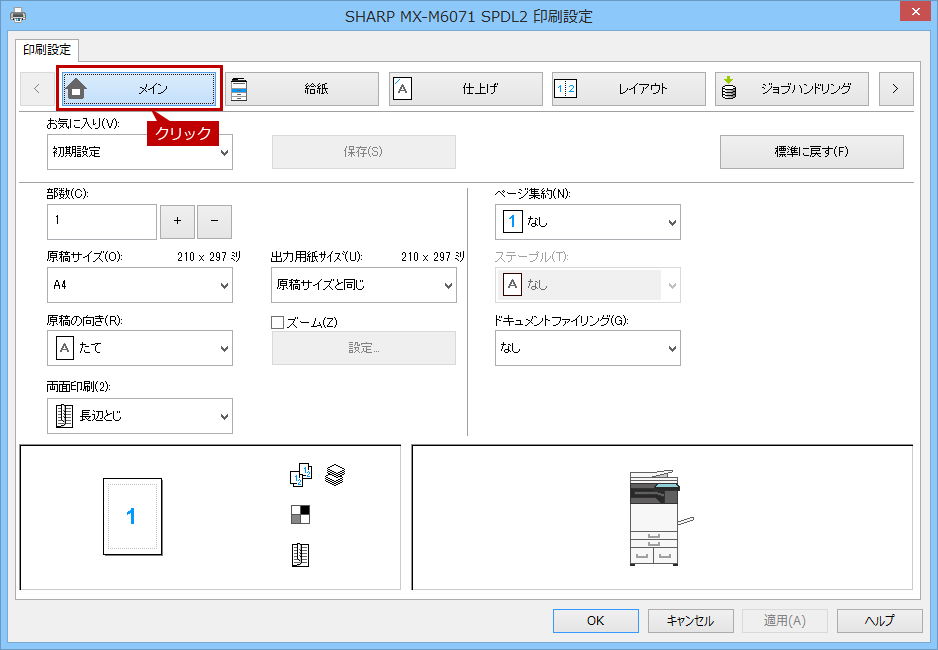Click the stacked sheets icon in preview

point(335,475)
